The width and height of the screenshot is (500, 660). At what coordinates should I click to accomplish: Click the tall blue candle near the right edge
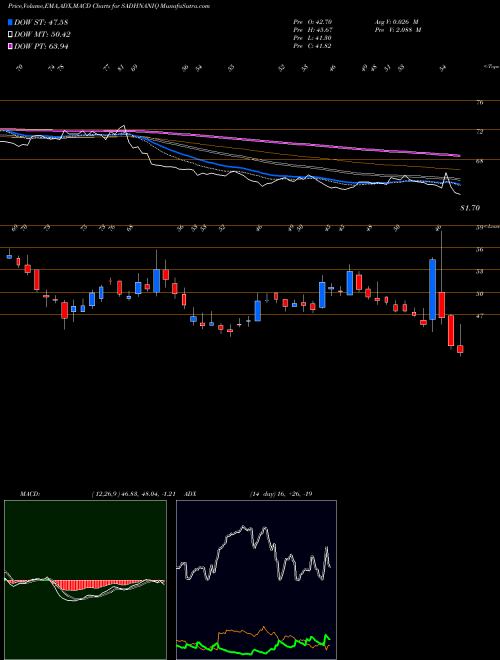click(x=432, y=290)
